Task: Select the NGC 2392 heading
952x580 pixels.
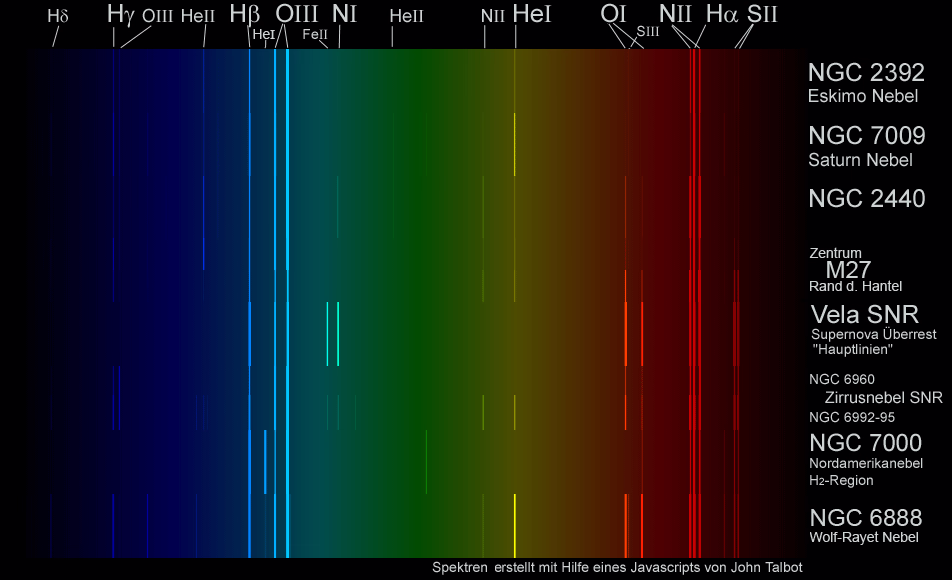Action: [866, 73]
